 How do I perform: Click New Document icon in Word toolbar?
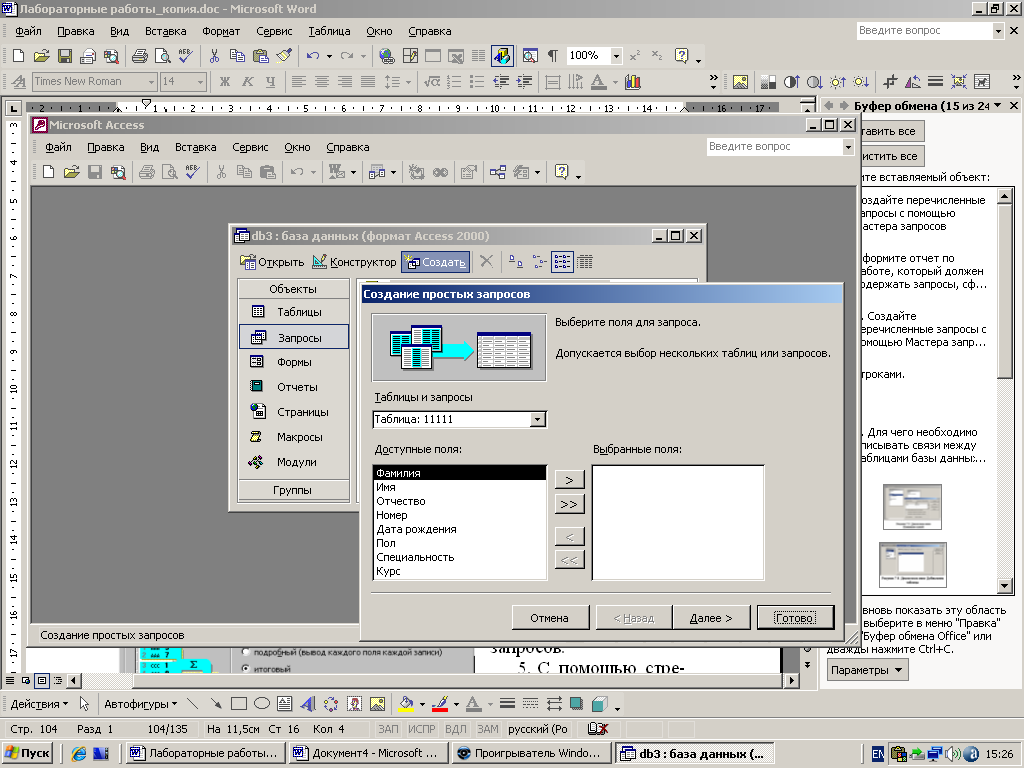[x=18, y=56]
